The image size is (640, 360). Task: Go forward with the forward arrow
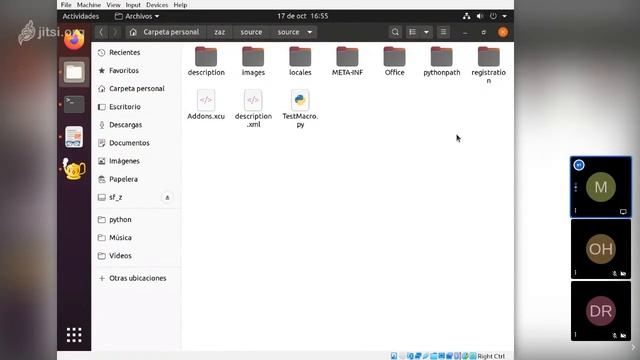pos(115,32)
